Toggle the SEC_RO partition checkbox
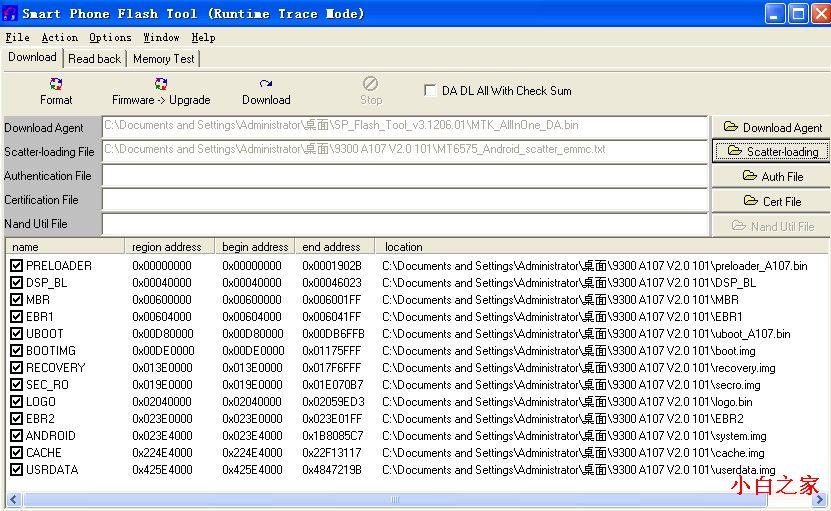Screen dimensions: 831x511 tap(16, 384)
